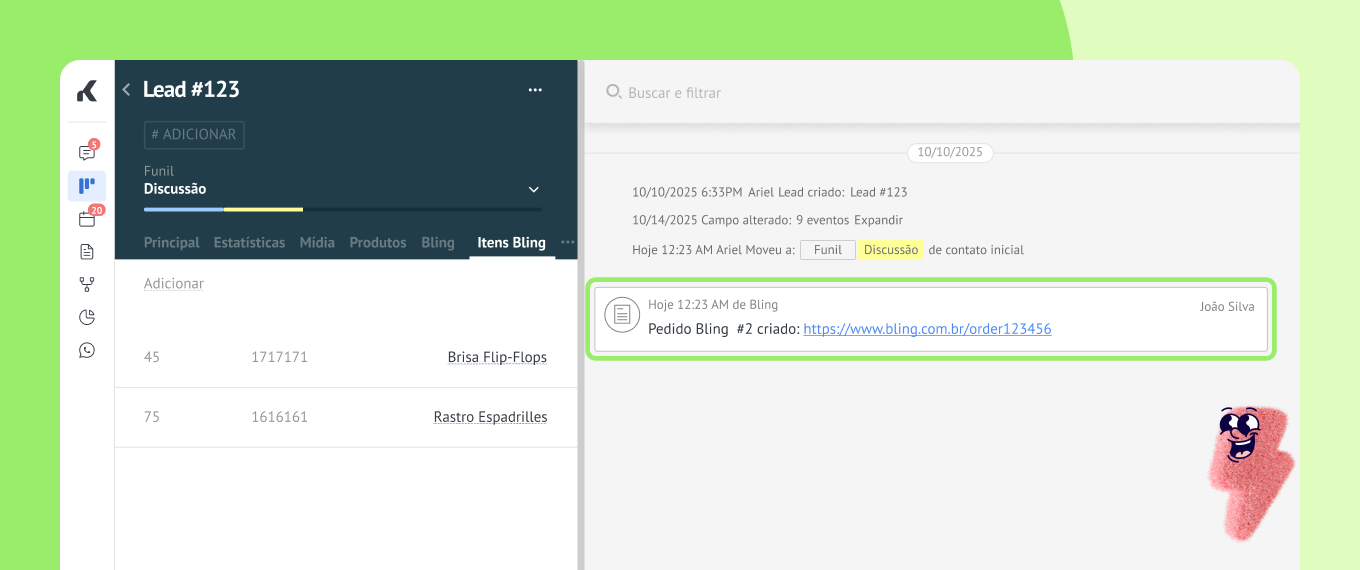1360x570 pixels.
Task: Open the calendar tasks icon
Action: [87, 219]
